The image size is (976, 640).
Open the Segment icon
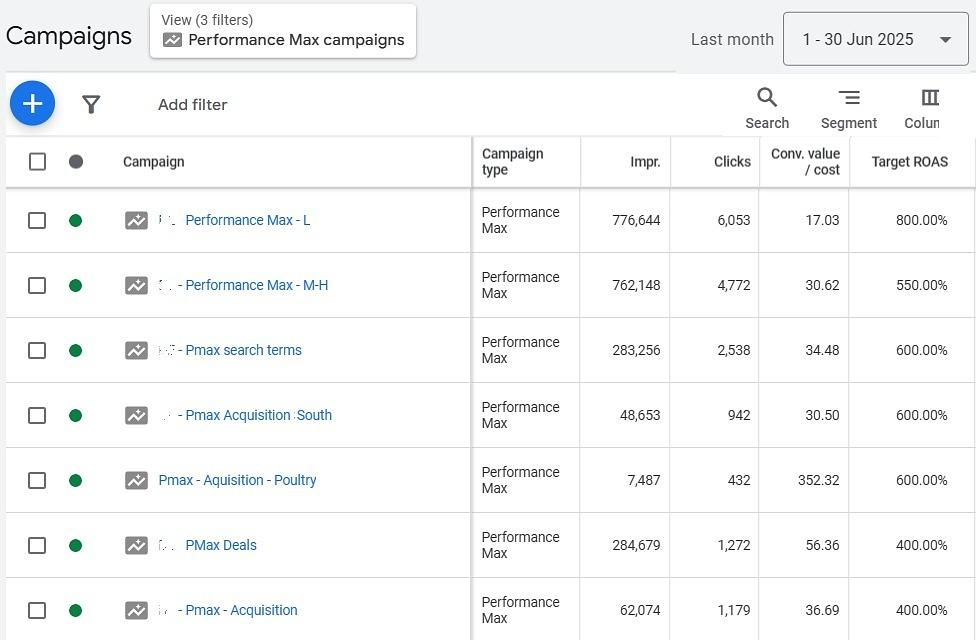849,98
